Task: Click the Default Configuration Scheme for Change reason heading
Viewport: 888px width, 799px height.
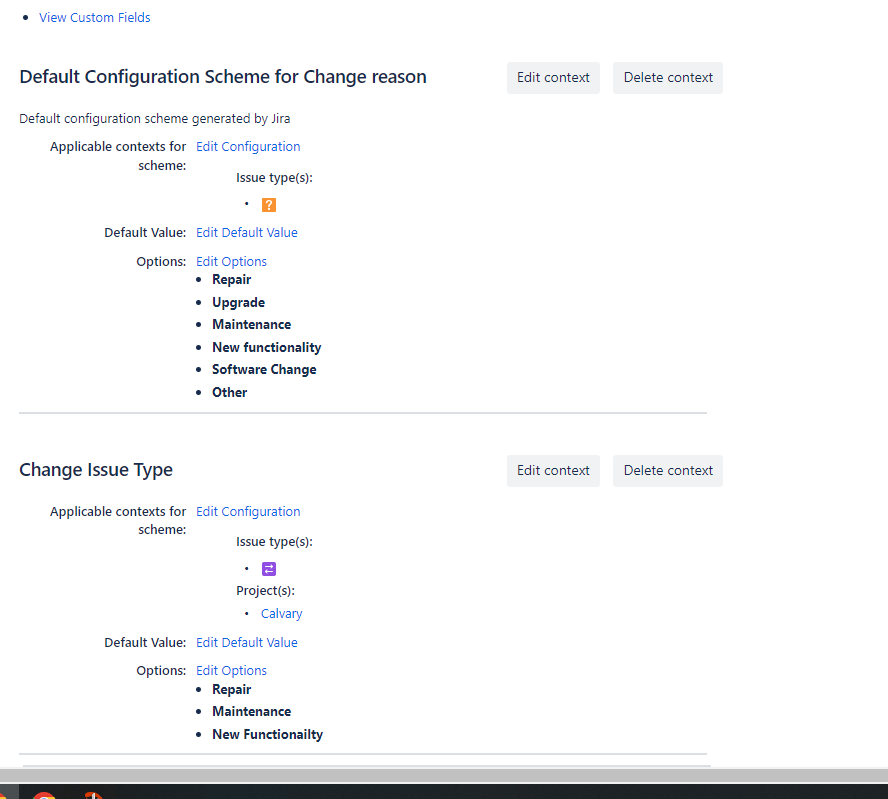Action: click(223, 76)
